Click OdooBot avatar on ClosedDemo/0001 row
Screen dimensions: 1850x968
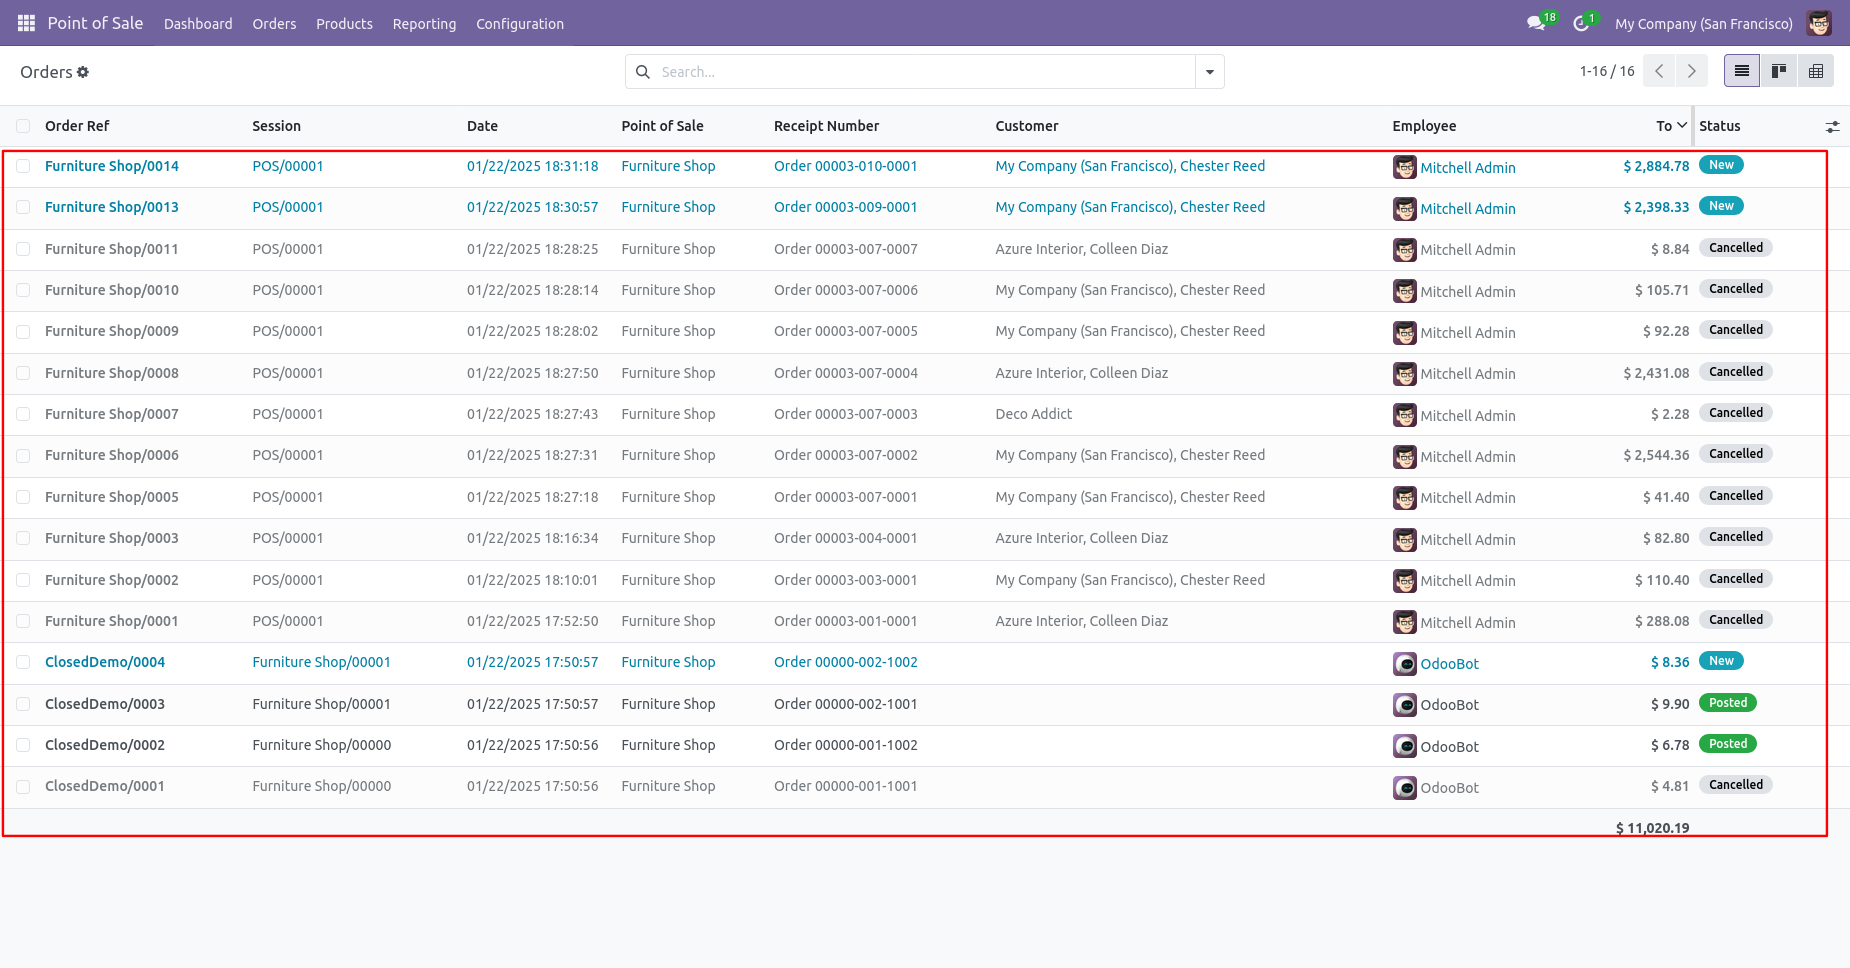[x=1405, y=788]
